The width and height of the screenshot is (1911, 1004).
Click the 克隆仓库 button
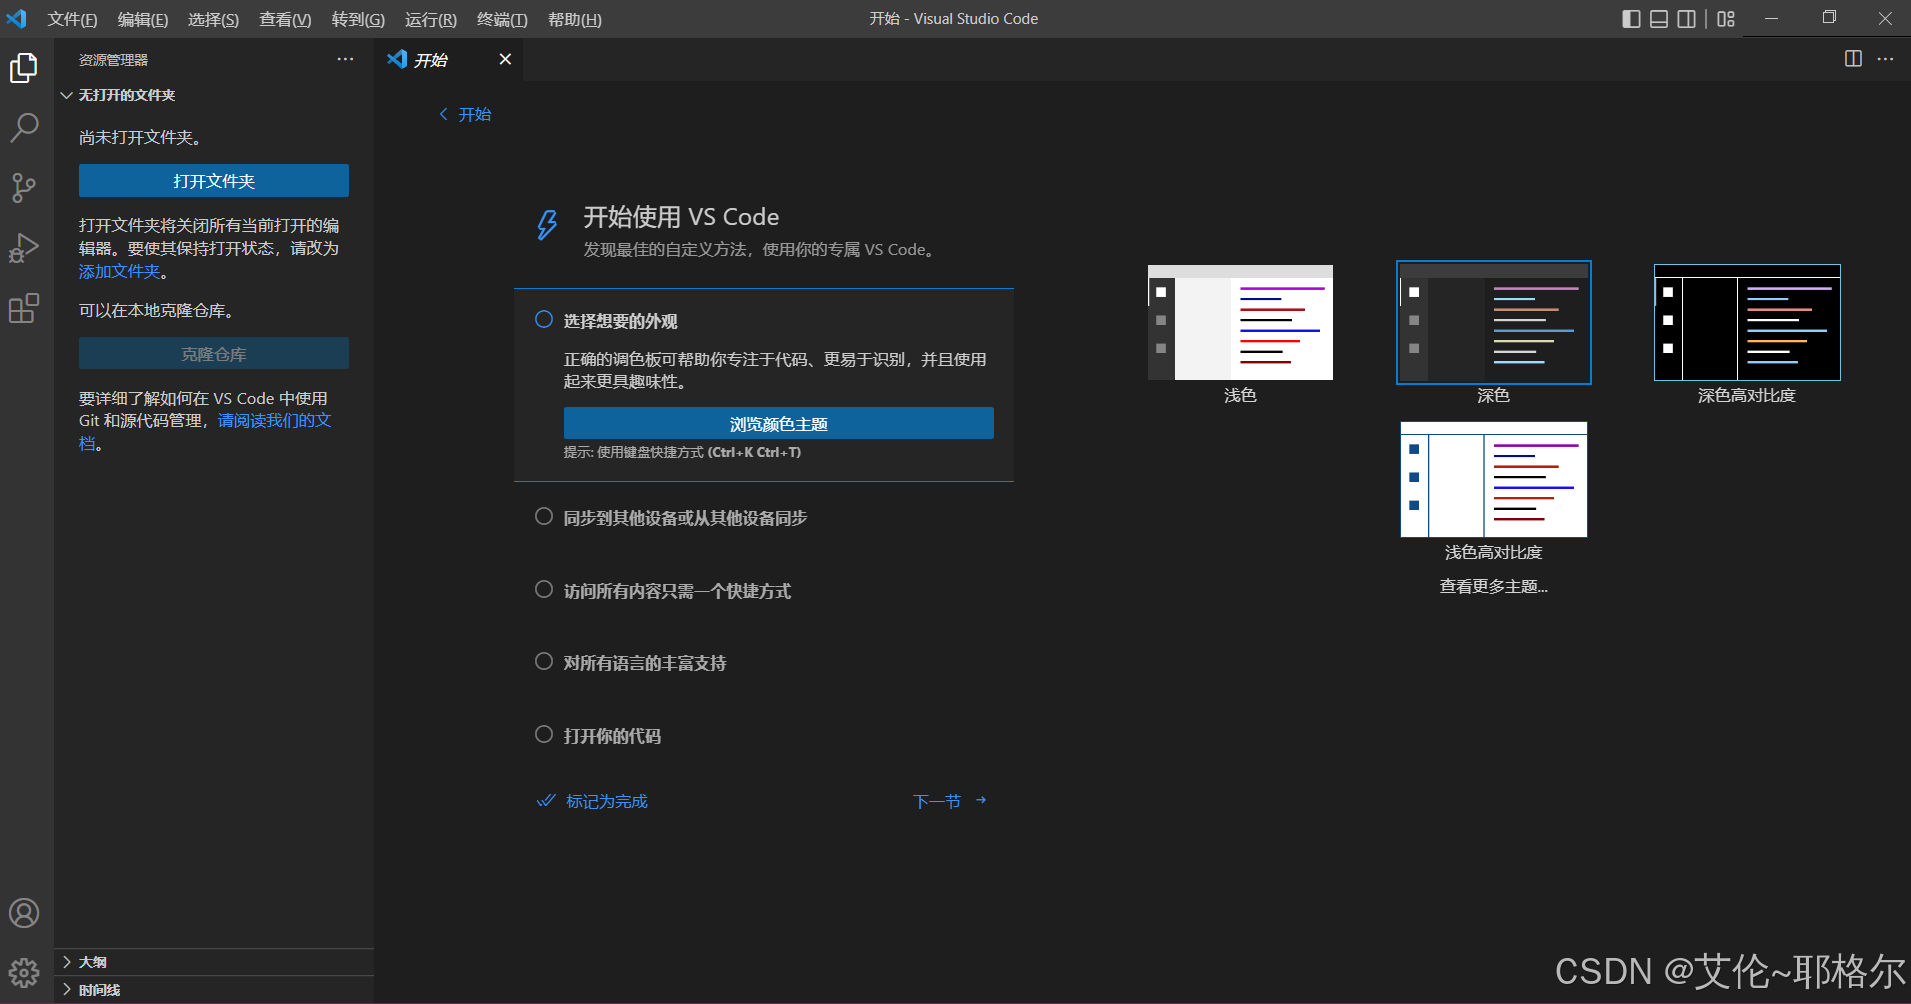[x=214, y=354]
